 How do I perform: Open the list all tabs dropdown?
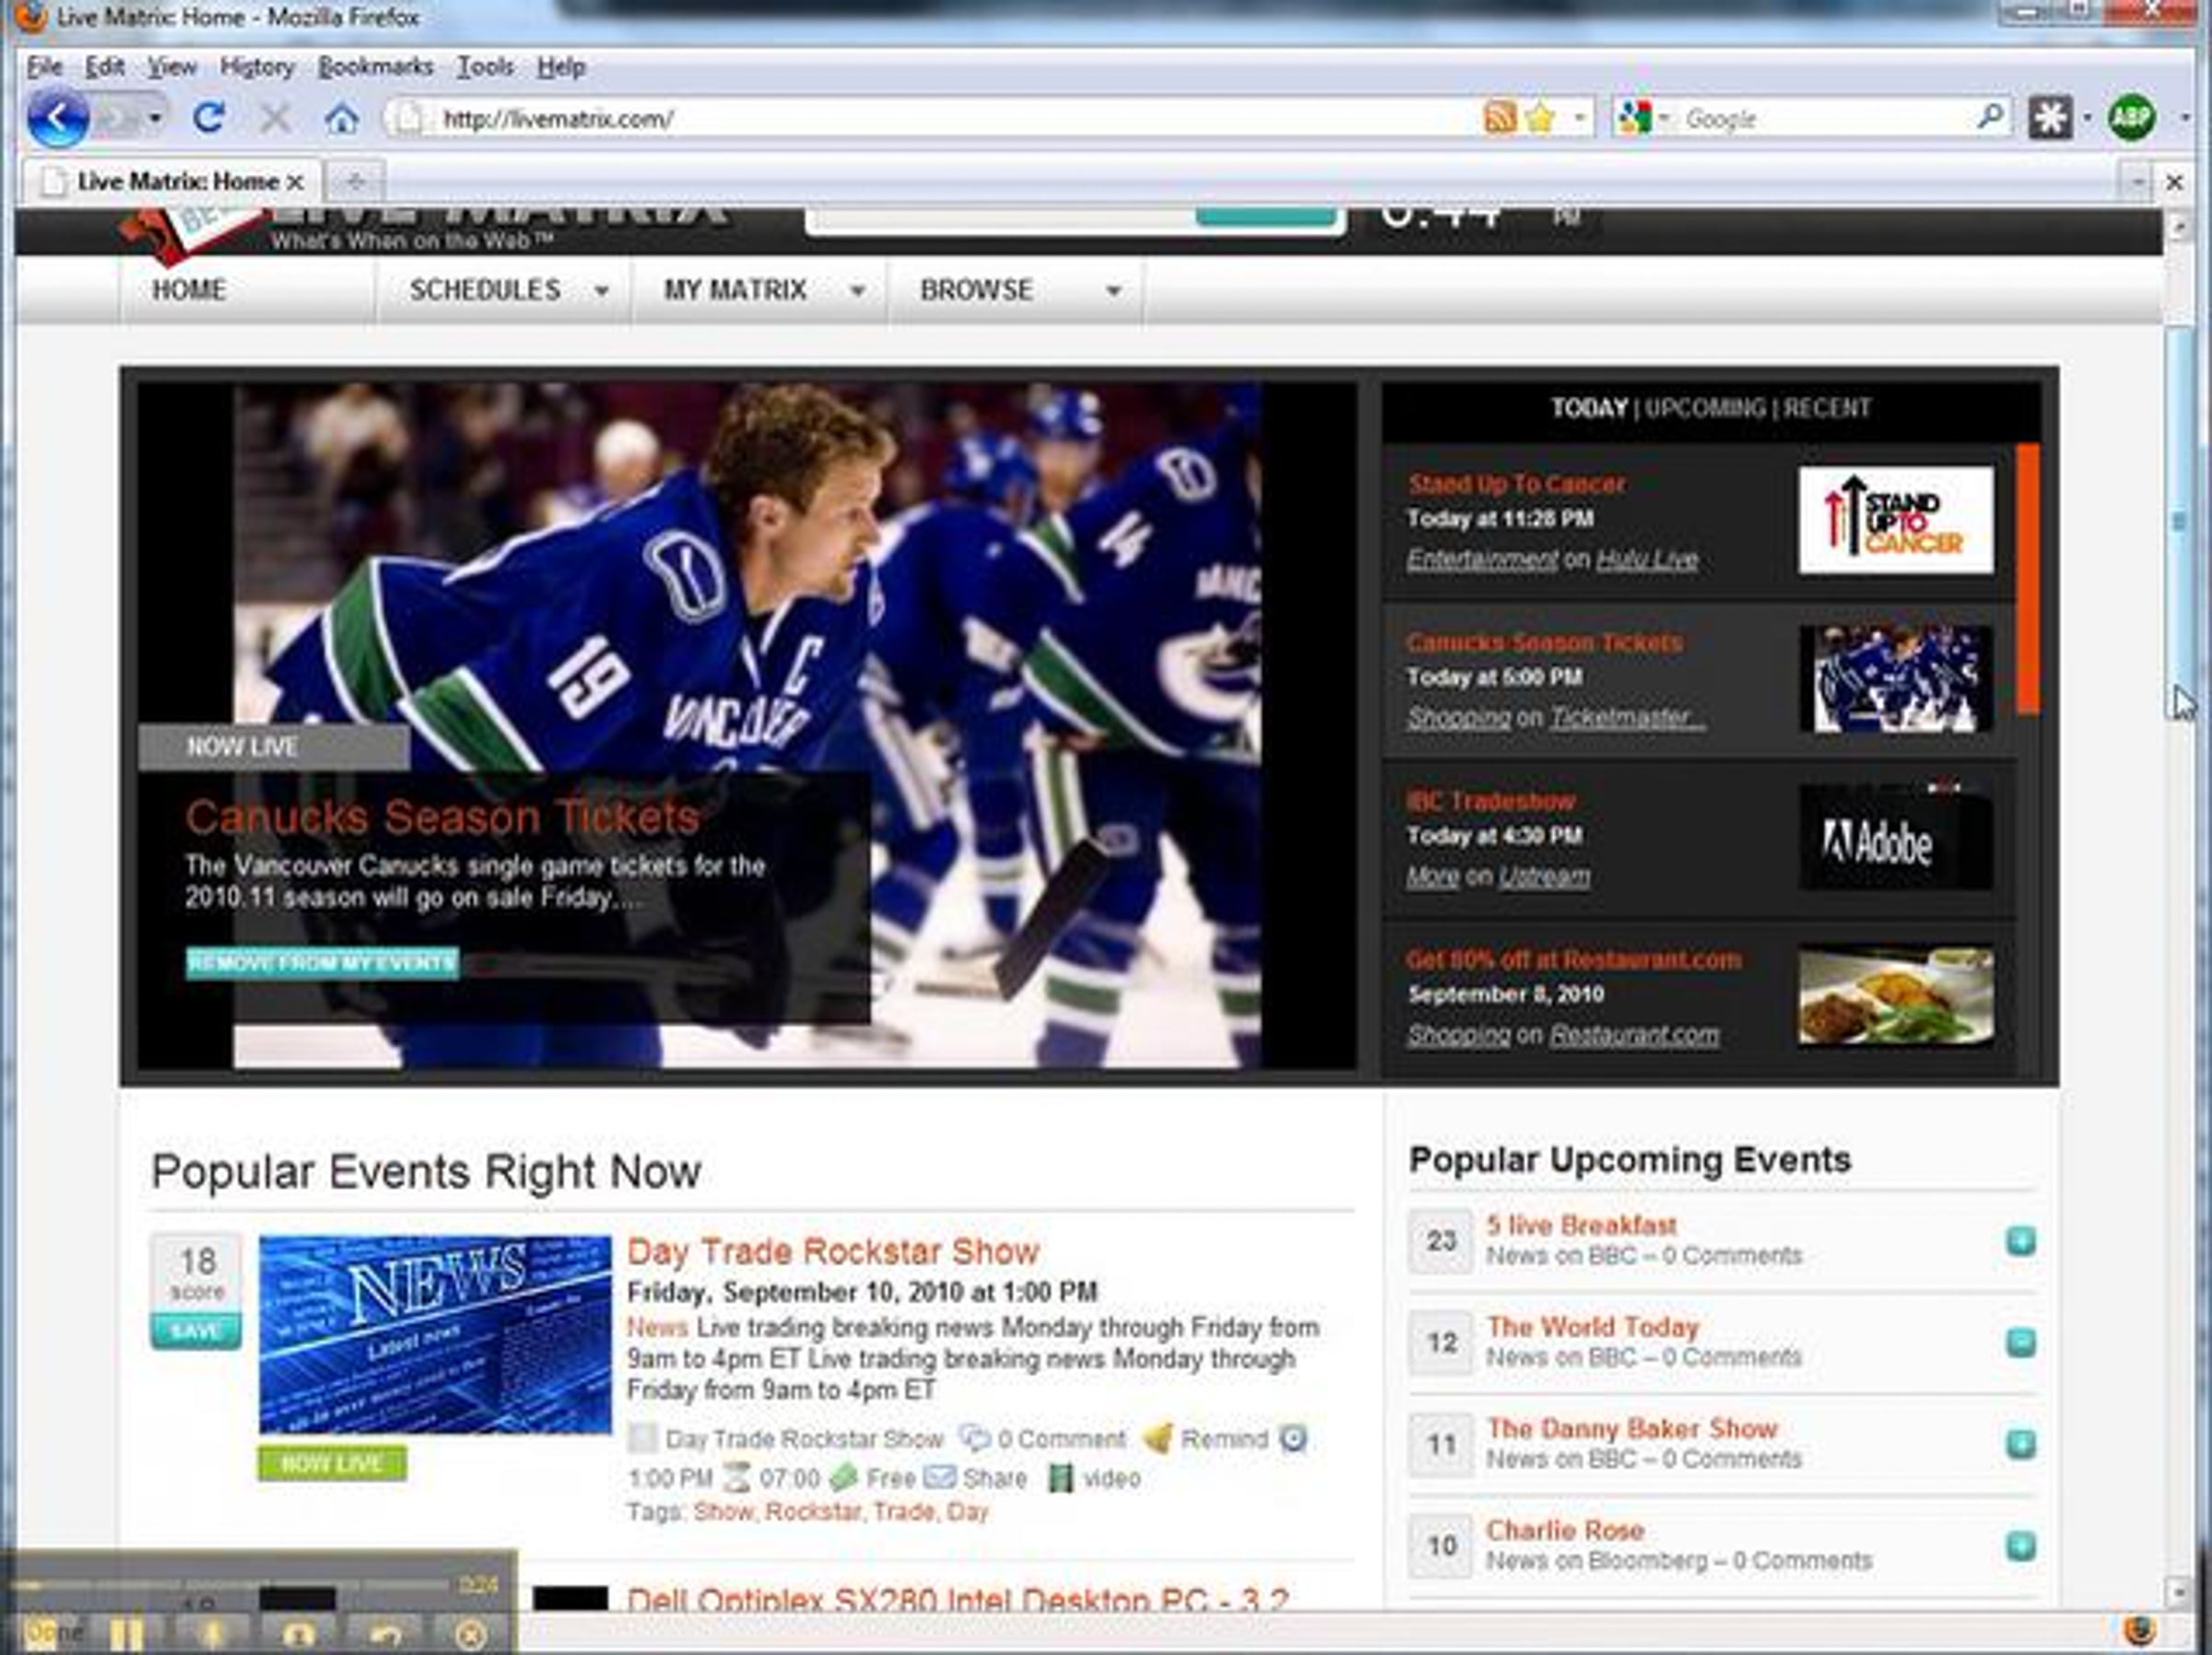[x=2137, y=182]
